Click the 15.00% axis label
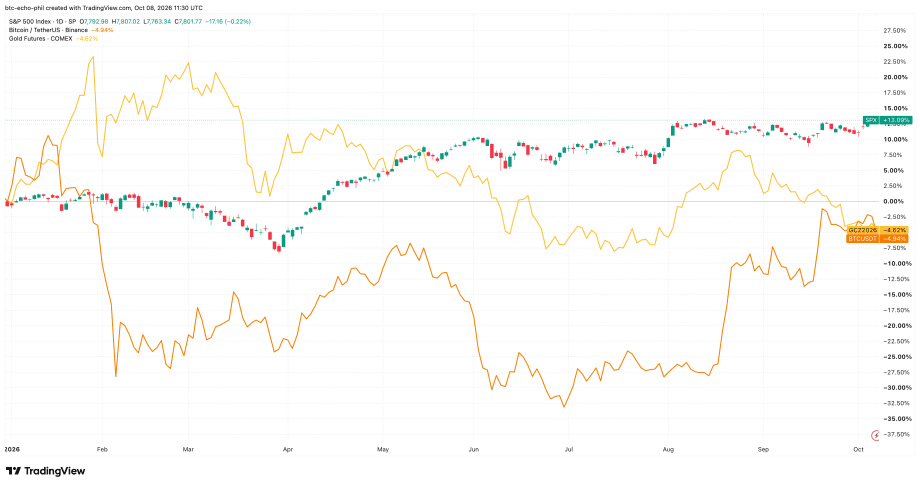The image size is (920, 486). [894, 108]
